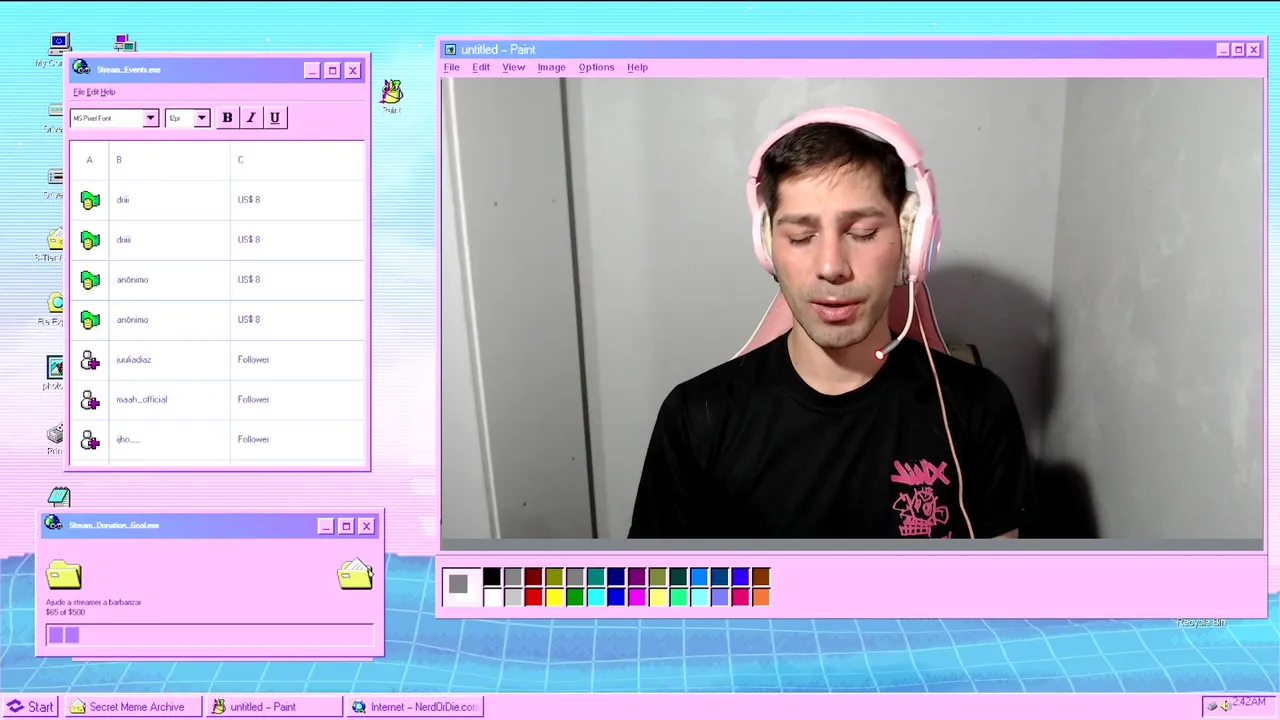Pick the teal swatch in the palette
The height and width of the screenshot is (720, 1280).
click(596, 576)
